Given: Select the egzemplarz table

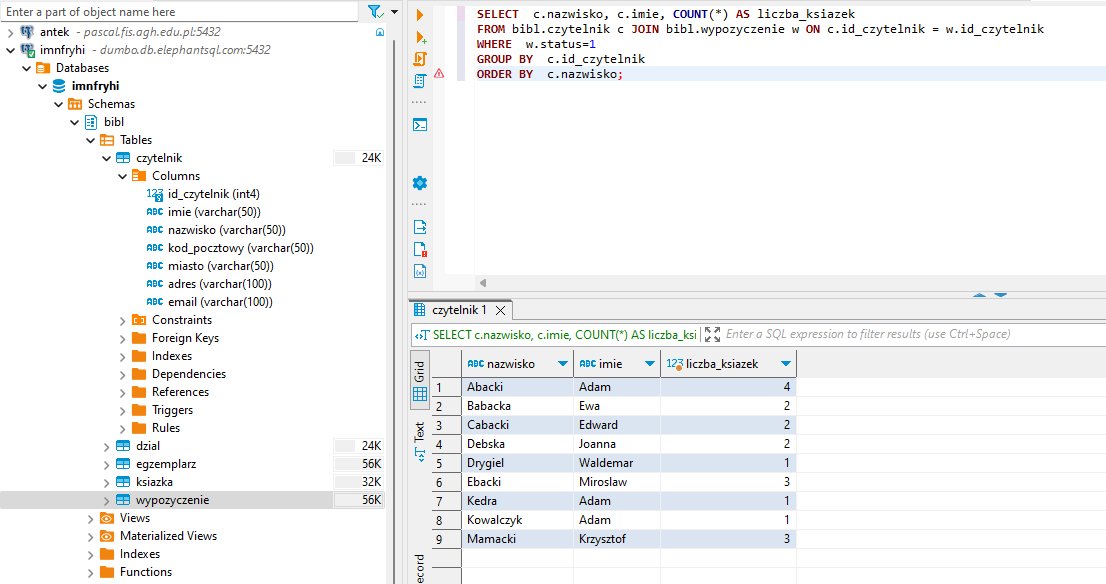Looking at the screenshot, I should pyautogui.click(x=166, y=464).
